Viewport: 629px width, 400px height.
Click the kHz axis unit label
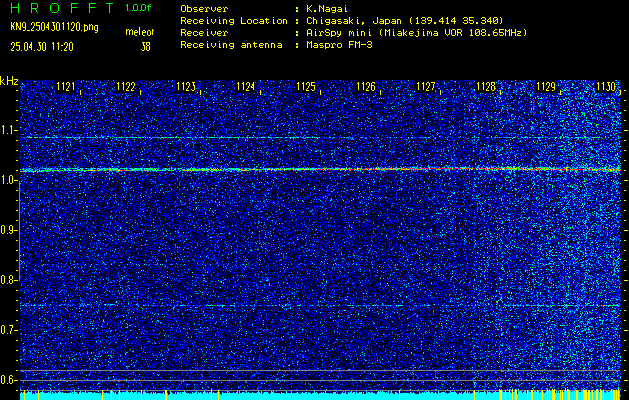(9, 81)
